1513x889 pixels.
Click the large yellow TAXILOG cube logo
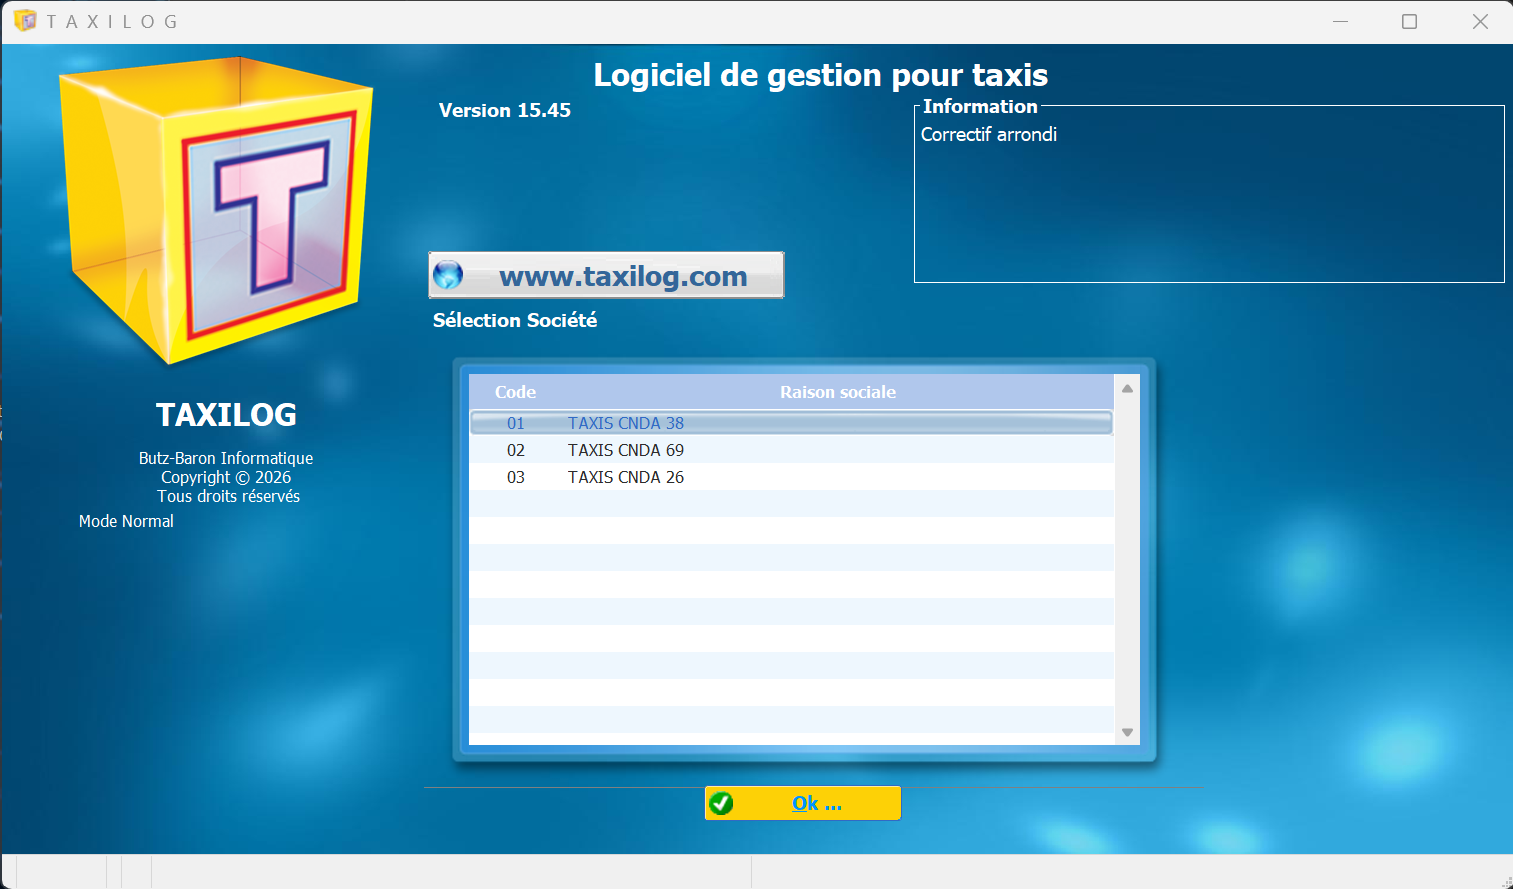pos(217,209)
